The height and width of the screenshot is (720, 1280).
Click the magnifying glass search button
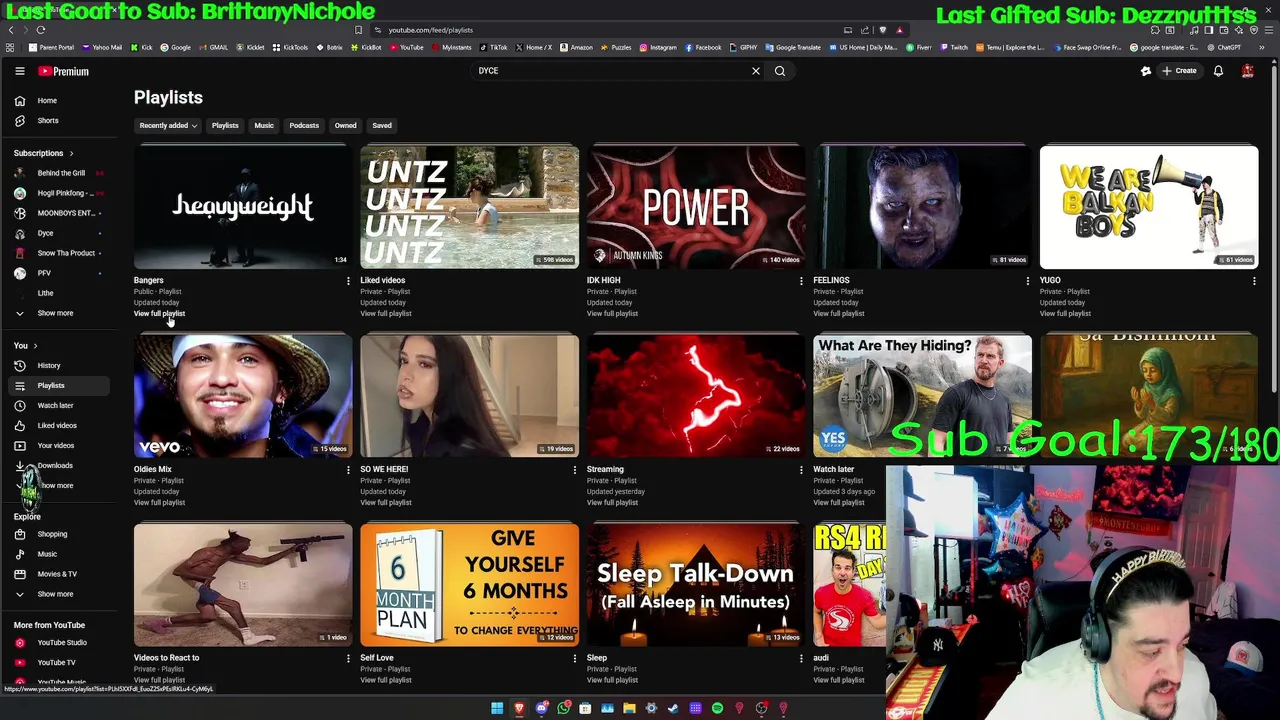tap(780, 71)
